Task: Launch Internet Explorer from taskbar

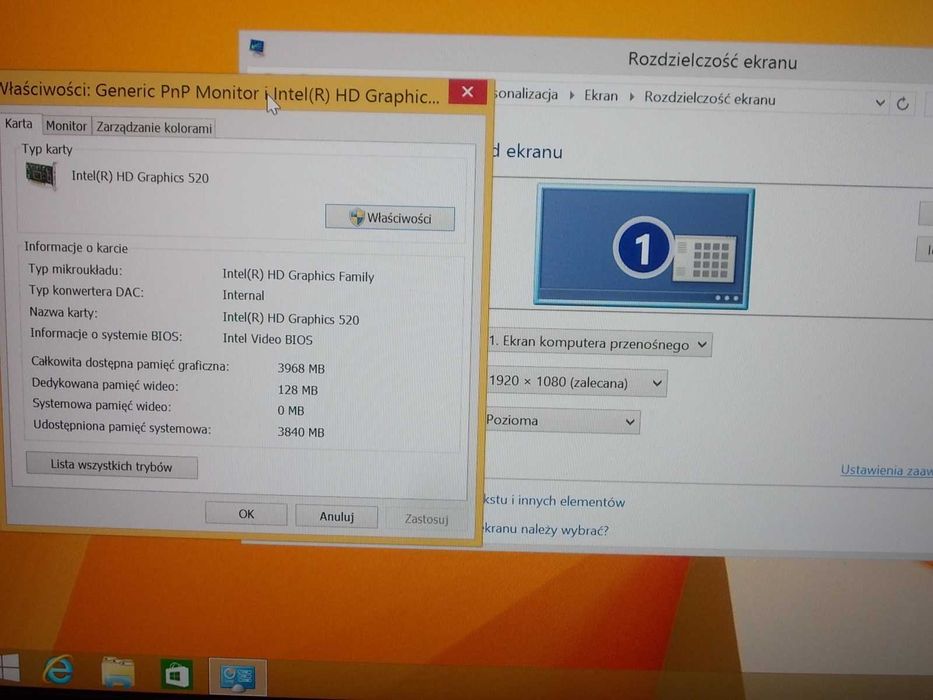Action: [58, 670]
